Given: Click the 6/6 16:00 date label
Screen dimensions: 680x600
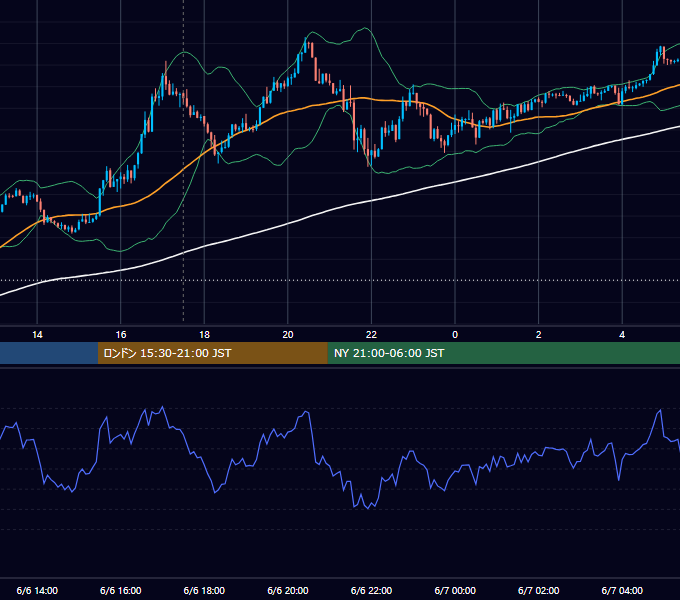Looking at the screenshot, I should (x=121, y=590).
